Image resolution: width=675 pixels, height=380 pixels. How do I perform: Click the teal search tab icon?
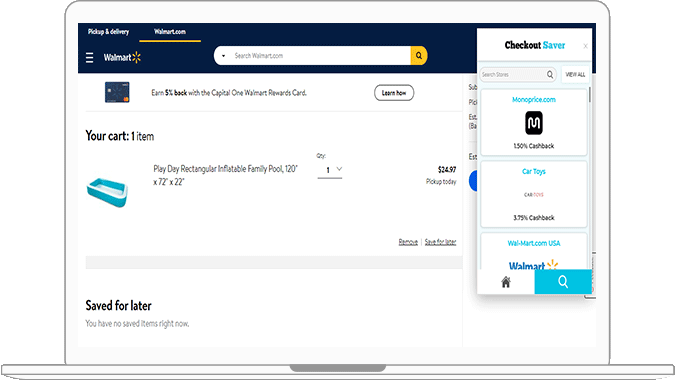pos(563,282)
